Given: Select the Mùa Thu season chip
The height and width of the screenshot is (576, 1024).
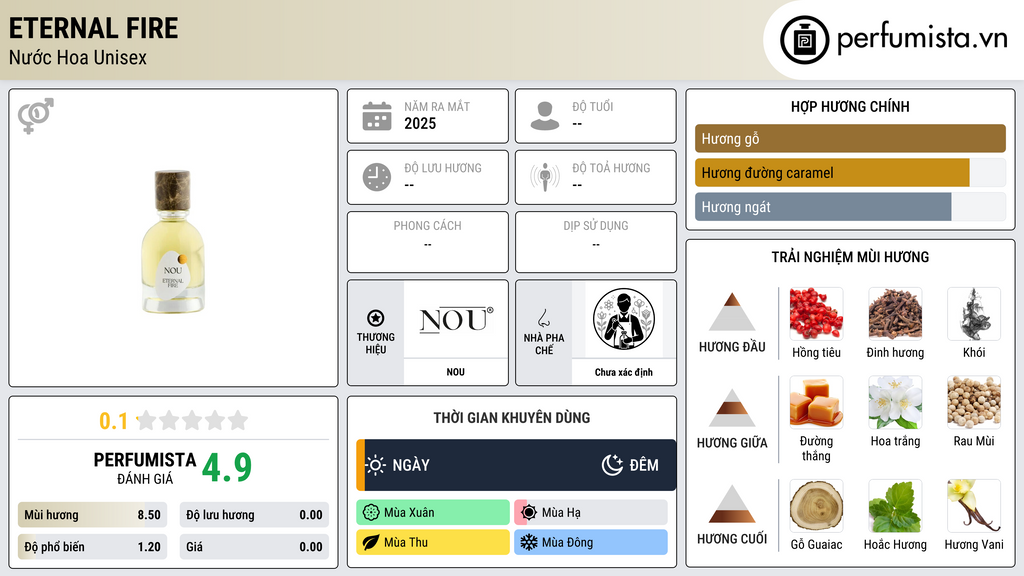Looking at the screenshot, I should coord(433,542).
